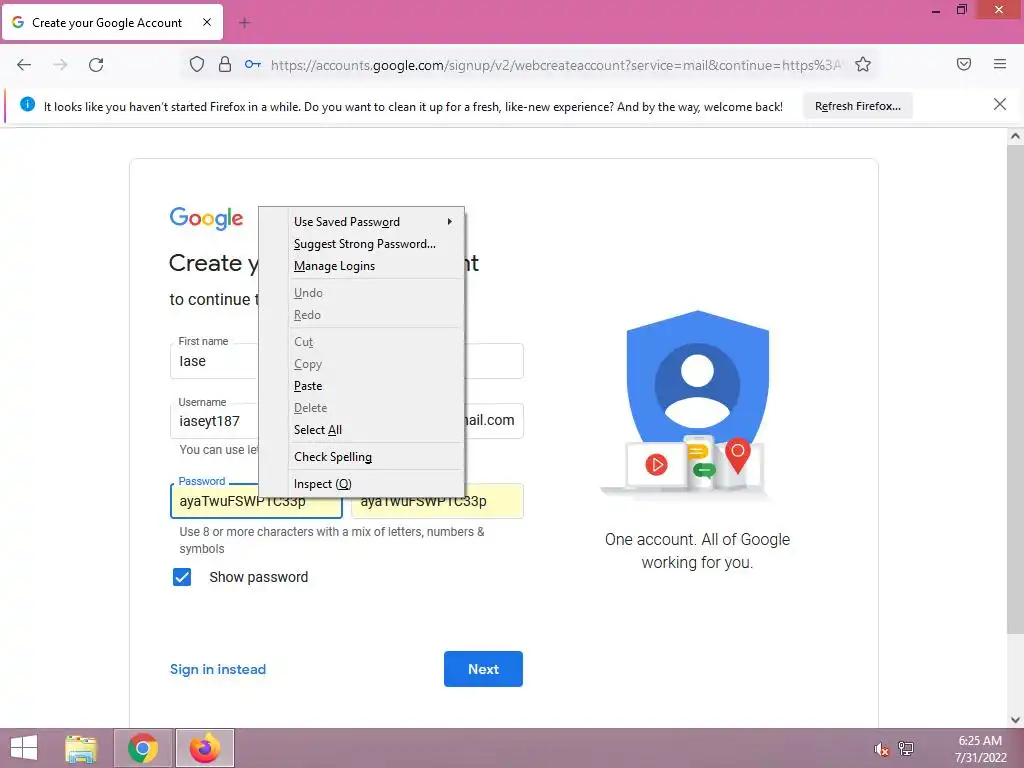Click the password hint starting 'Use 8 or more characters'
Viewport: 1024px width, 768px height.
point(332,540)
